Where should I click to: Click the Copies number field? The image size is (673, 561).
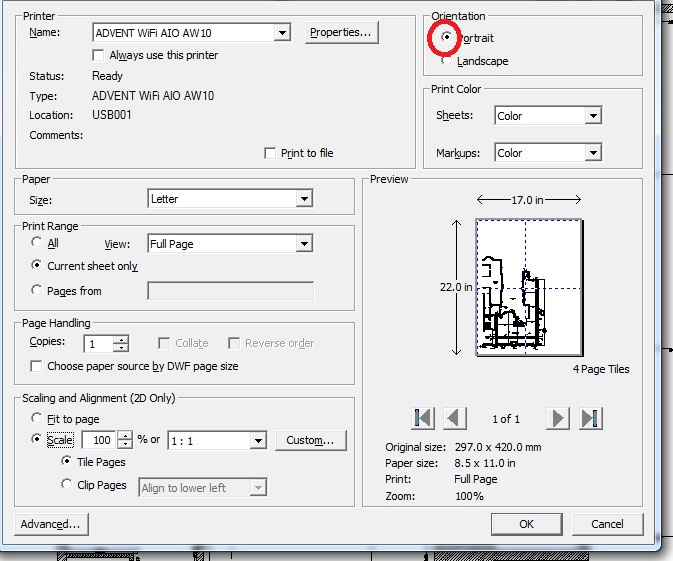click(99, 344)
